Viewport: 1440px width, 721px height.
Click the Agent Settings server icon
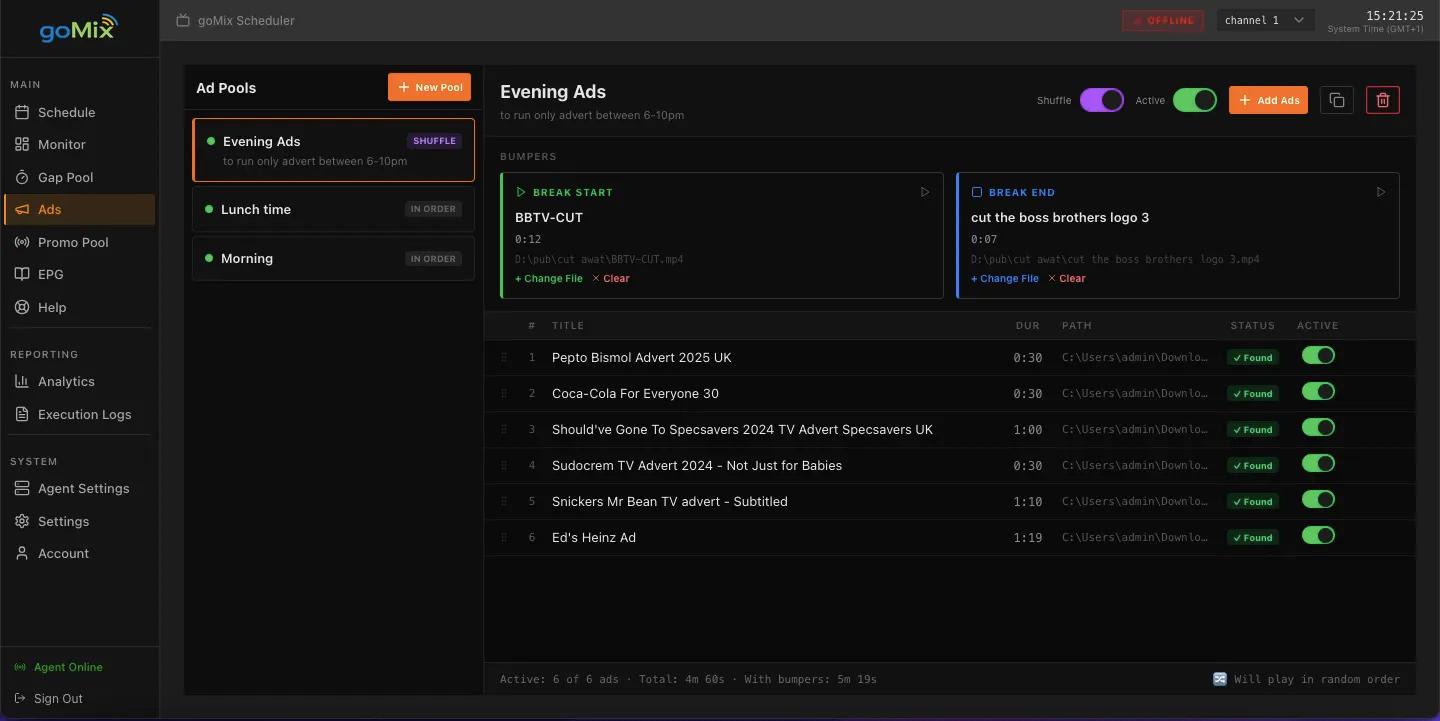click(x=22, y=489)
